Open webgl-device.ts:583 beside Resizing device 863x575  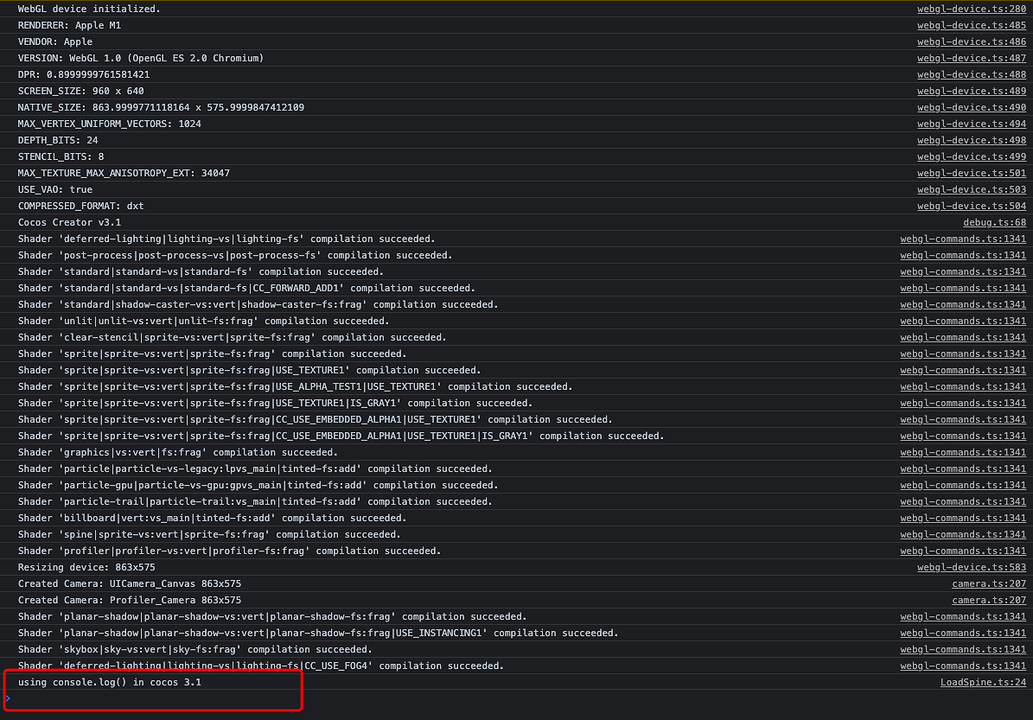[x=971, y=567]
